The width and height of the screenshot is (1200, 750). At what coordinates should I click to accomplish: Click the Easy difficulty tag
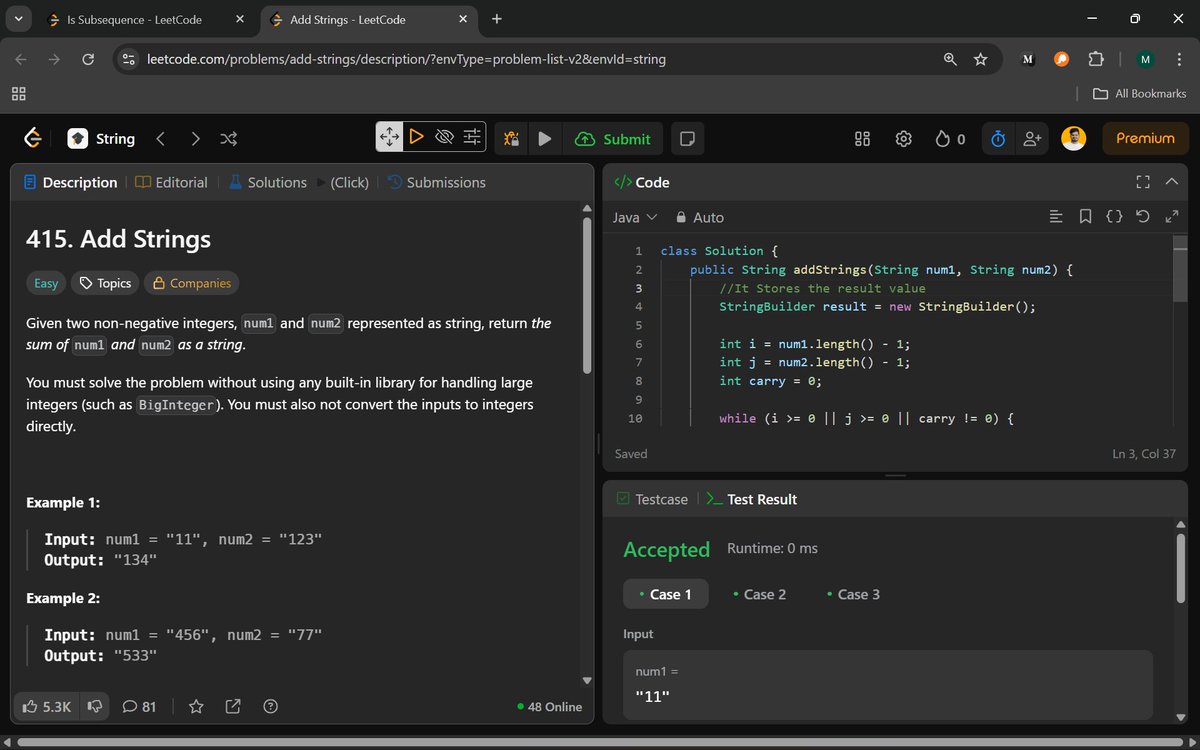[x=46, y=283]
